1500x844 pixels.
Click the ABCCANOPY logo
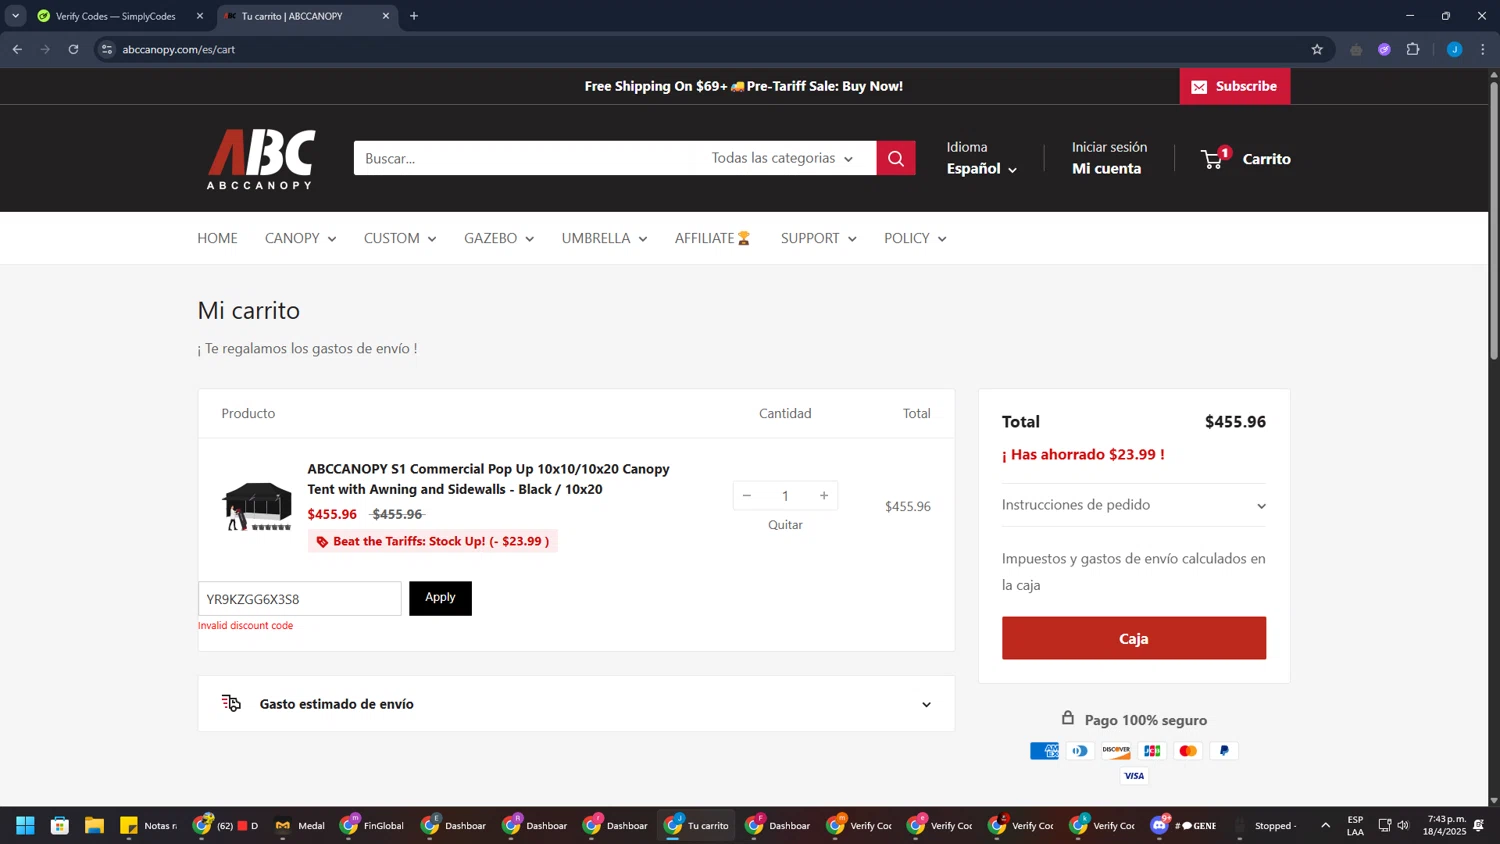(261, 159)
